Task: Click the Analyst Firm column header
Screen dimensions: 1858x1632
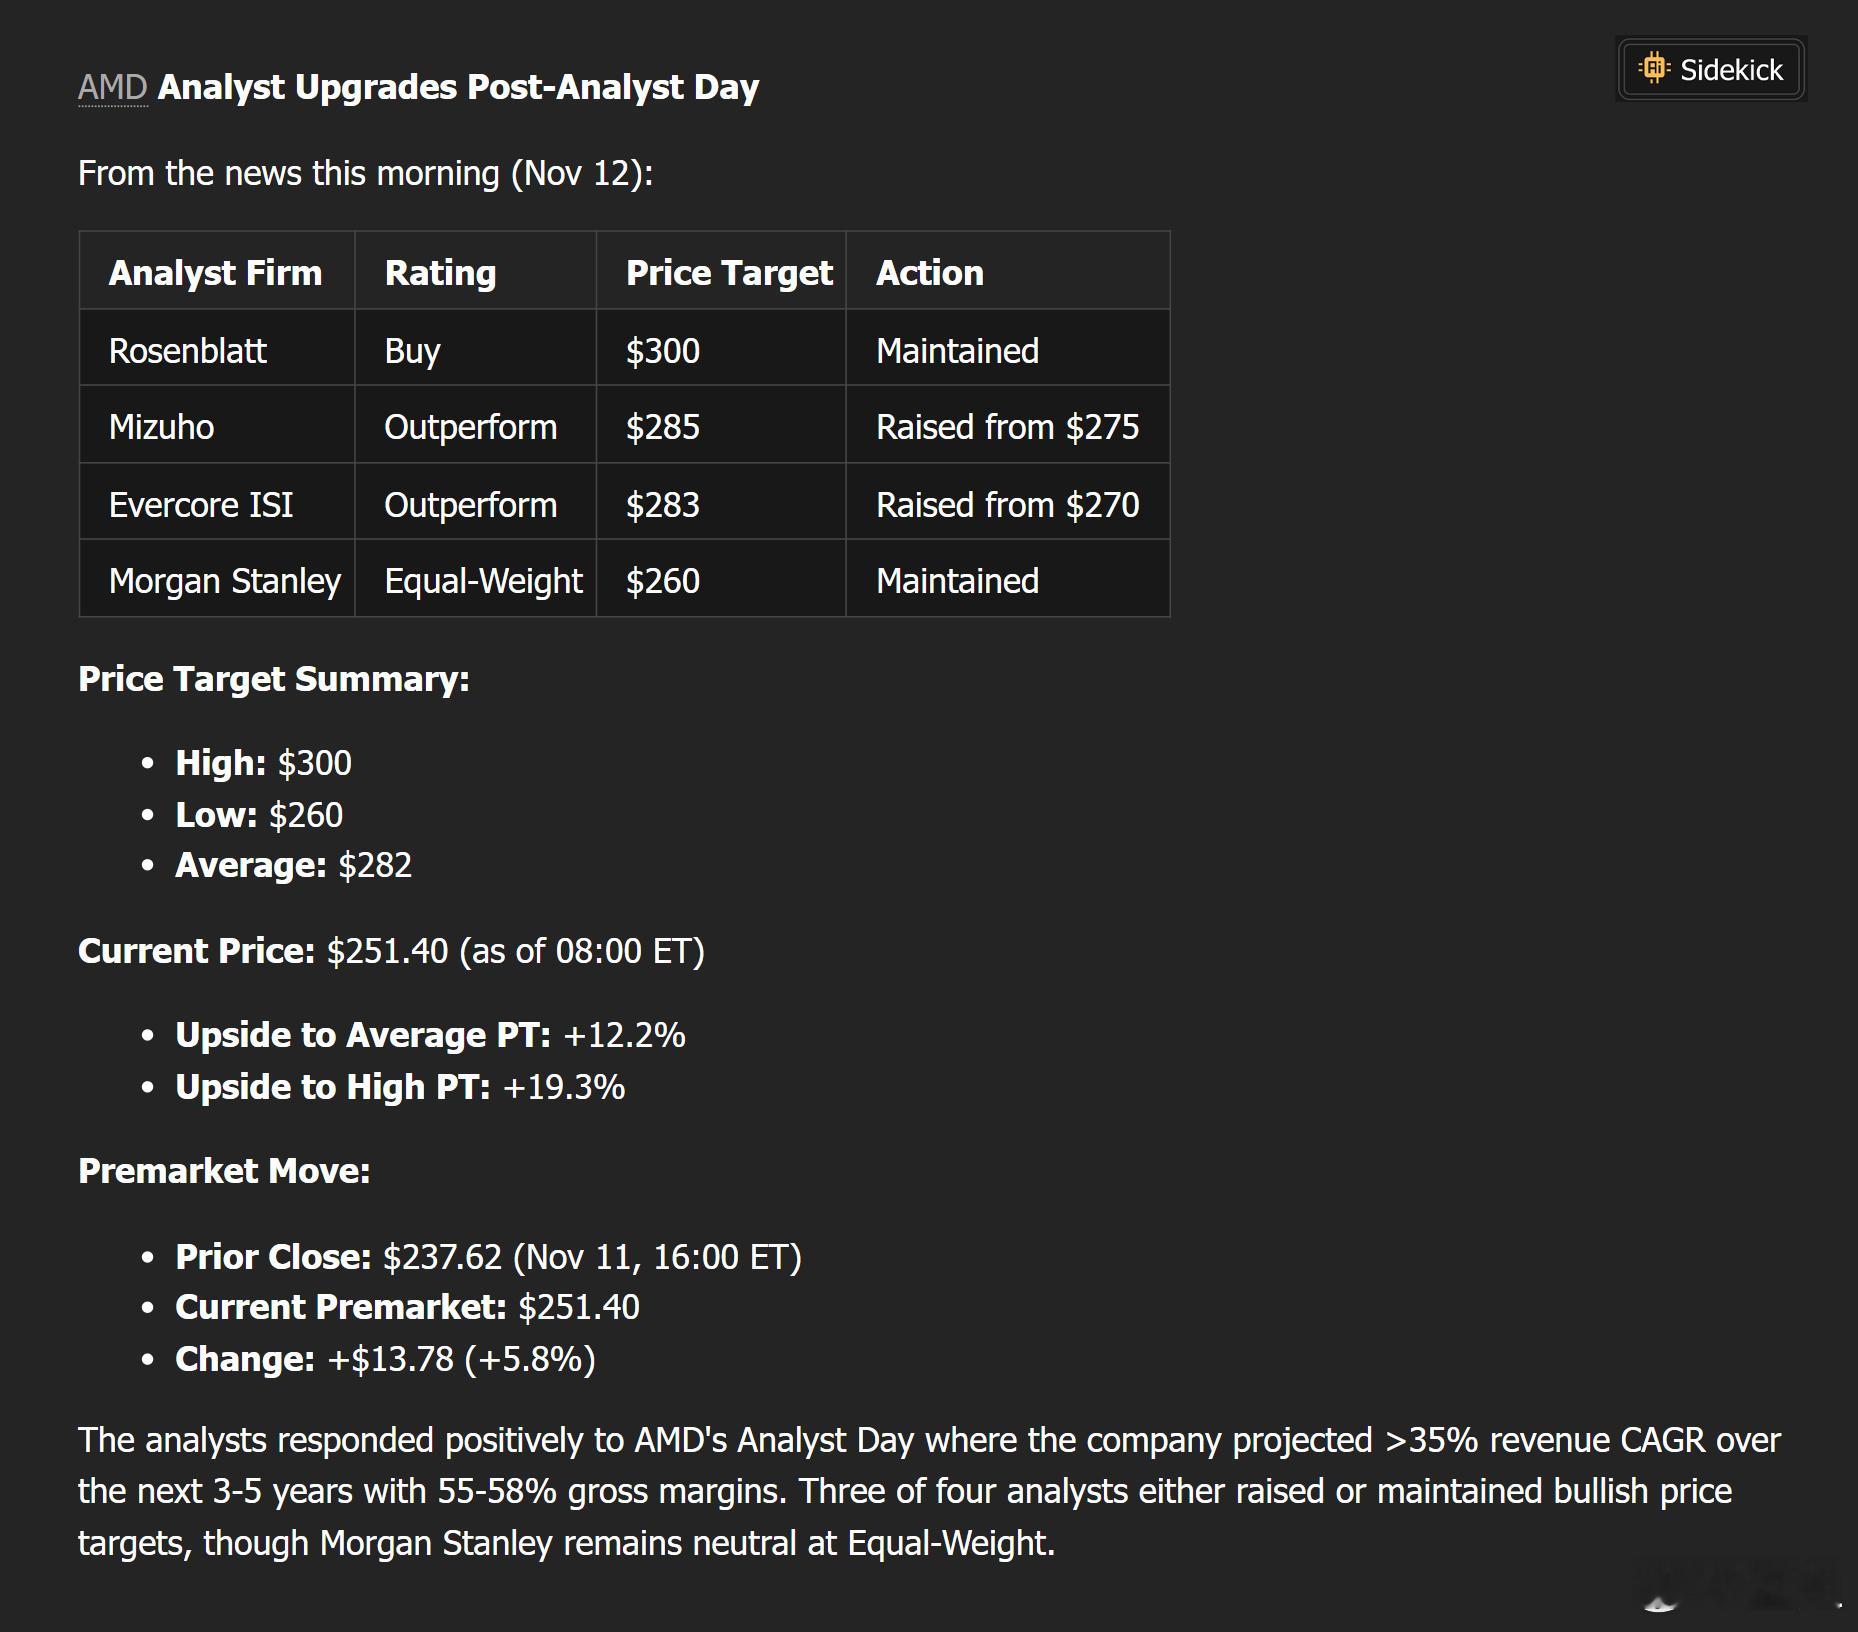Action: pyautogui.click(x=215, y=271)
